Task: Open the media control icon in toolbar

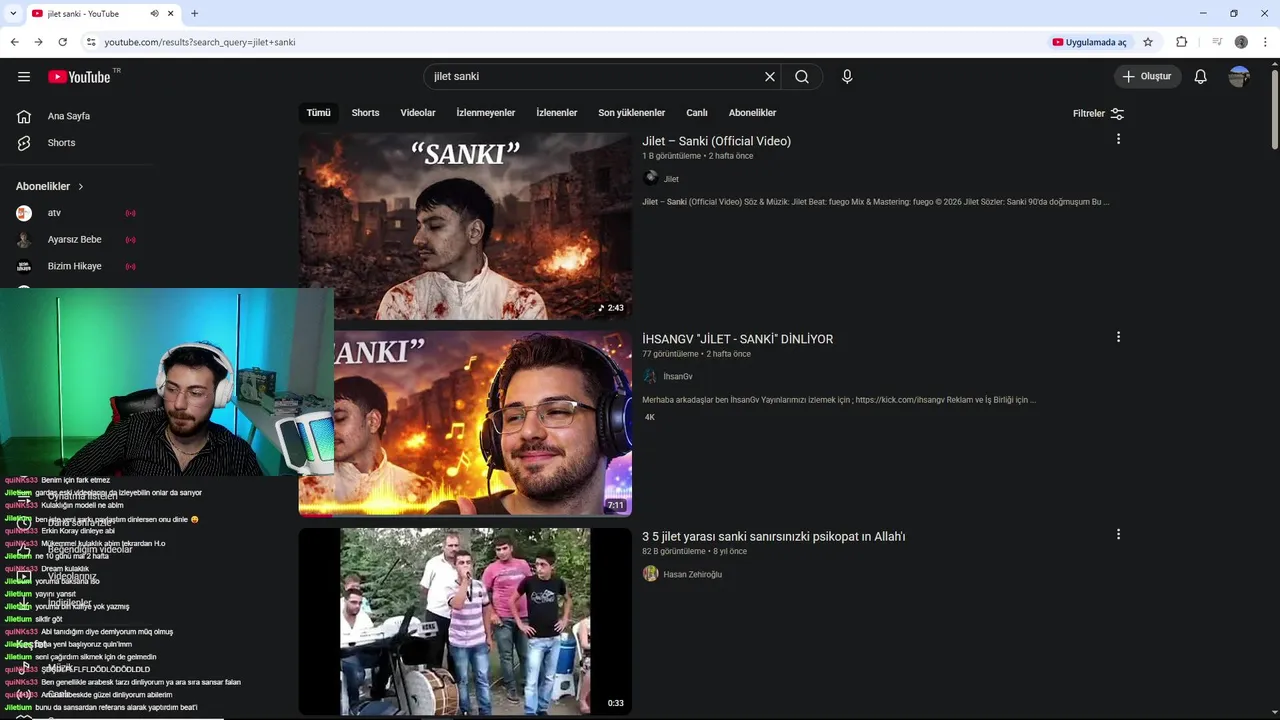Action: point(1217,42)
